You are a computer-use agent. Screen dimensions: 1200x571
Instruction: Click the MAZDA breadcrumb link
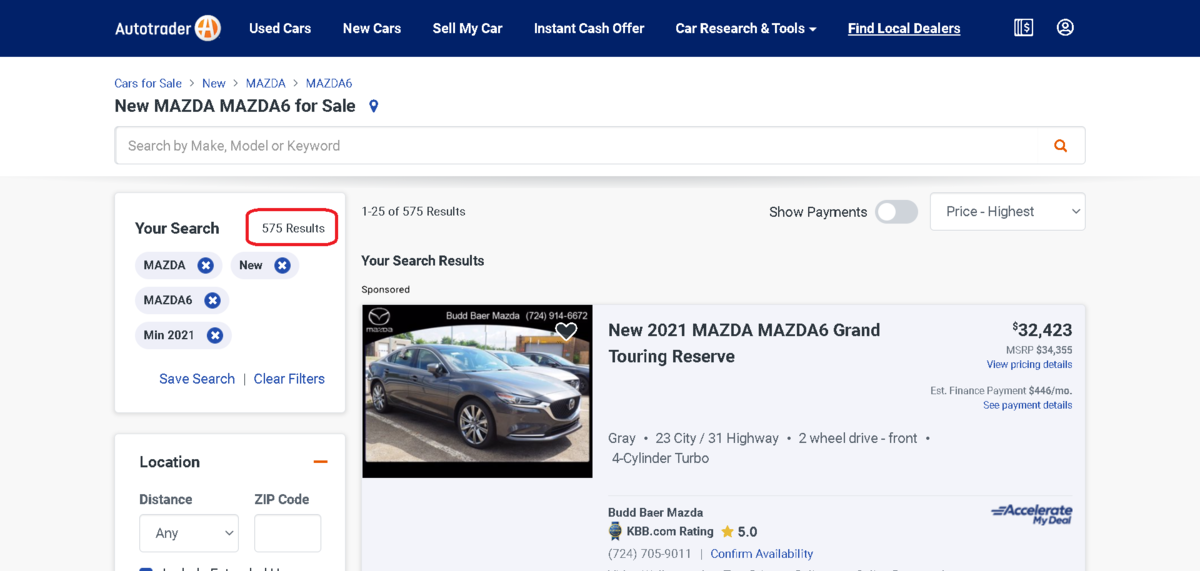(x=266, y=83)
